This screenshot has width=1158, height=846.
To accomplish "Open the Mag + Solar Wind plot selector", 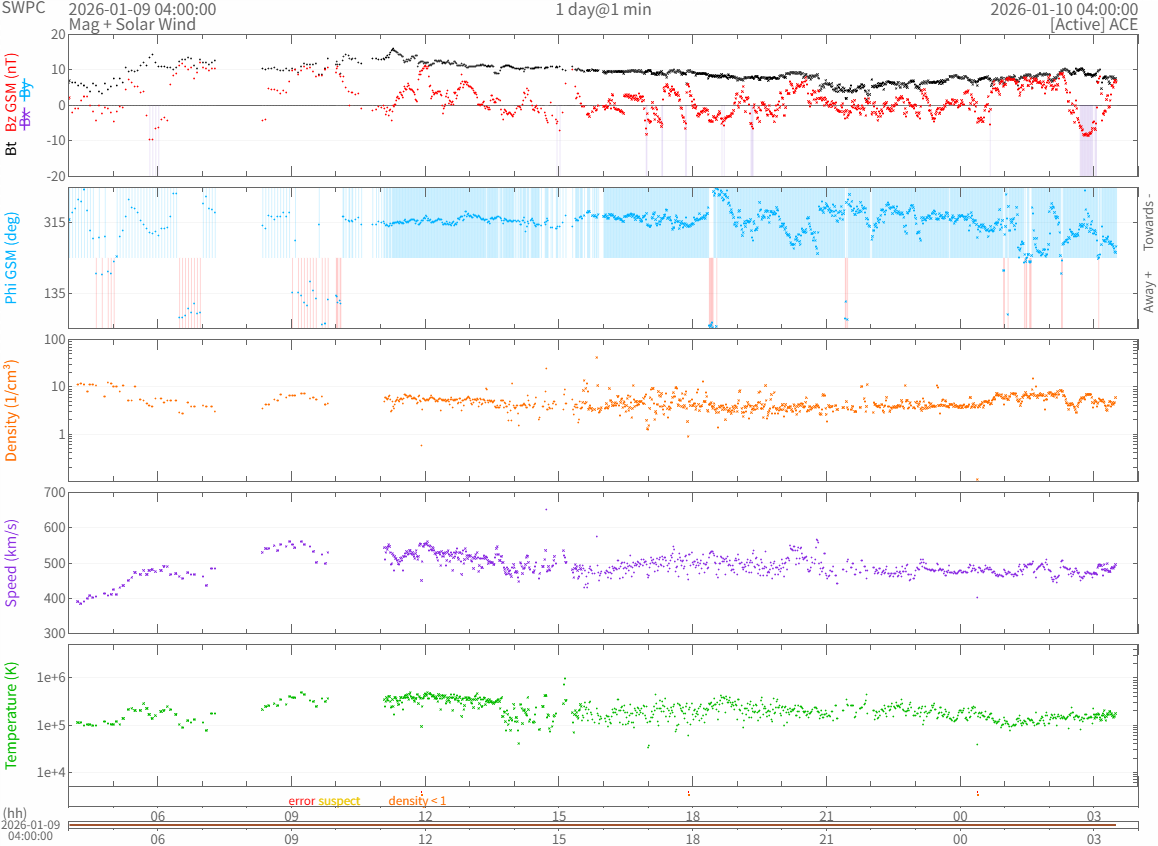I will 132,24.
